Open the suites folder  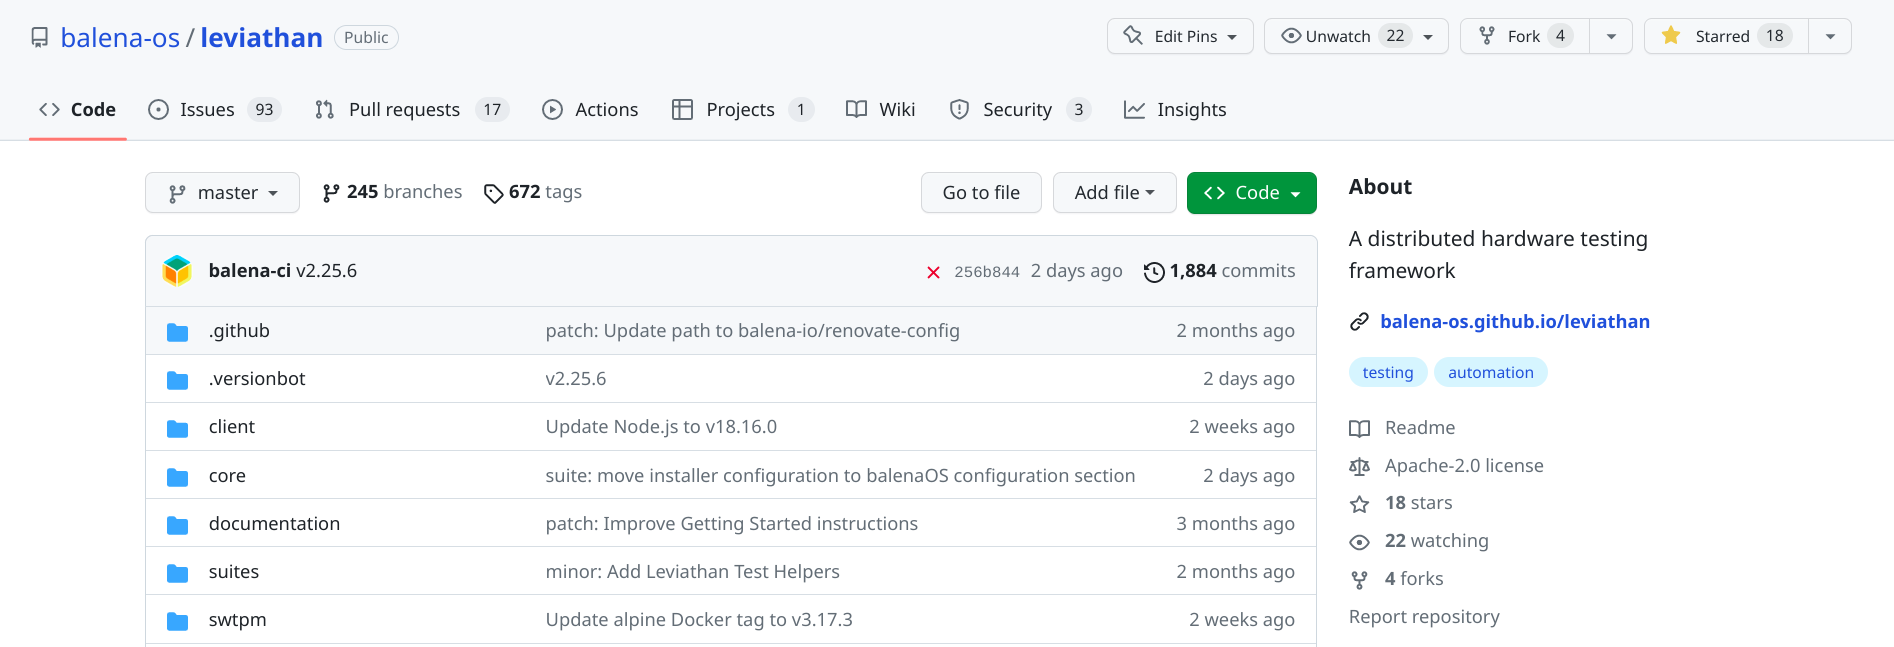(234, 572)
